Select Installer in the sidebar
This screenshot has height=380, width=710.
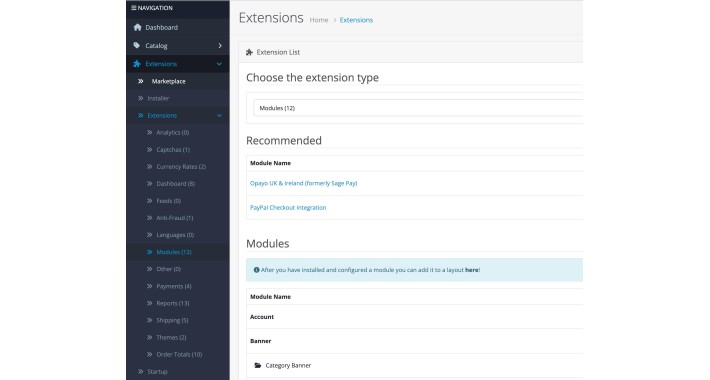(158, 98)
